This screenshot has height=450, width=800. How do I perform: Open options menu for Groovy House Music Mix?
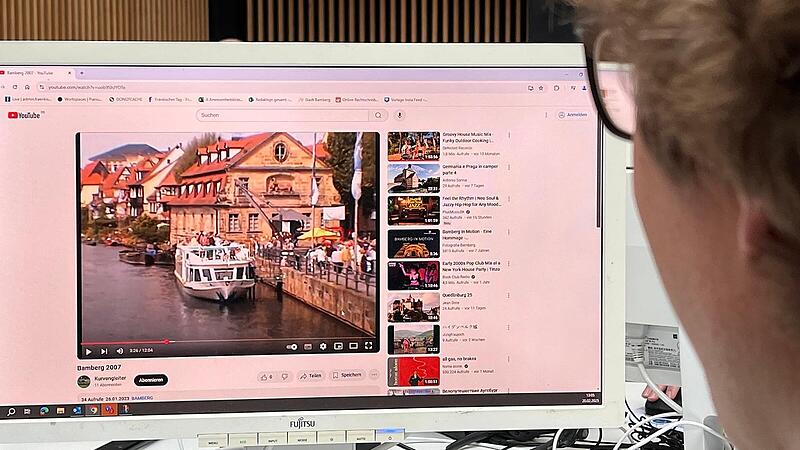(x=509, y=136)
